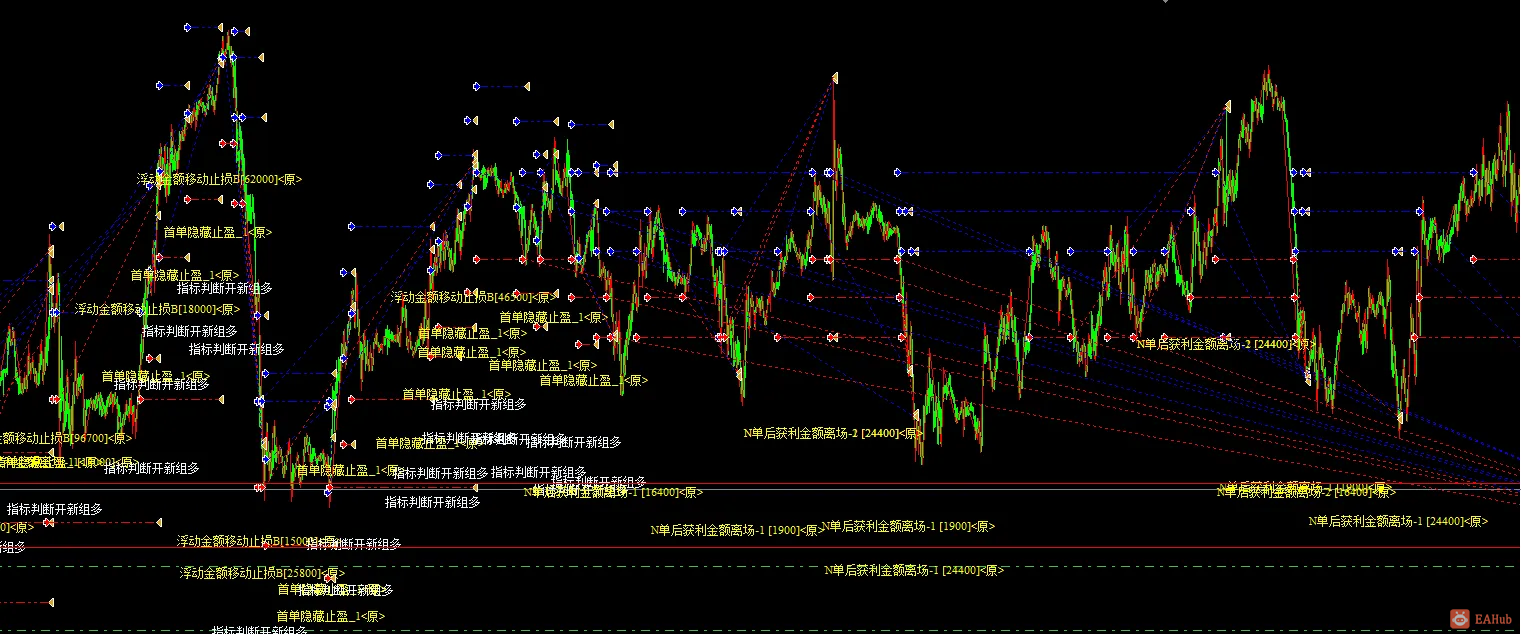Select the N单后获利金额离场-1 [16400] label
Screen dimensions: 1521x634
614,492
